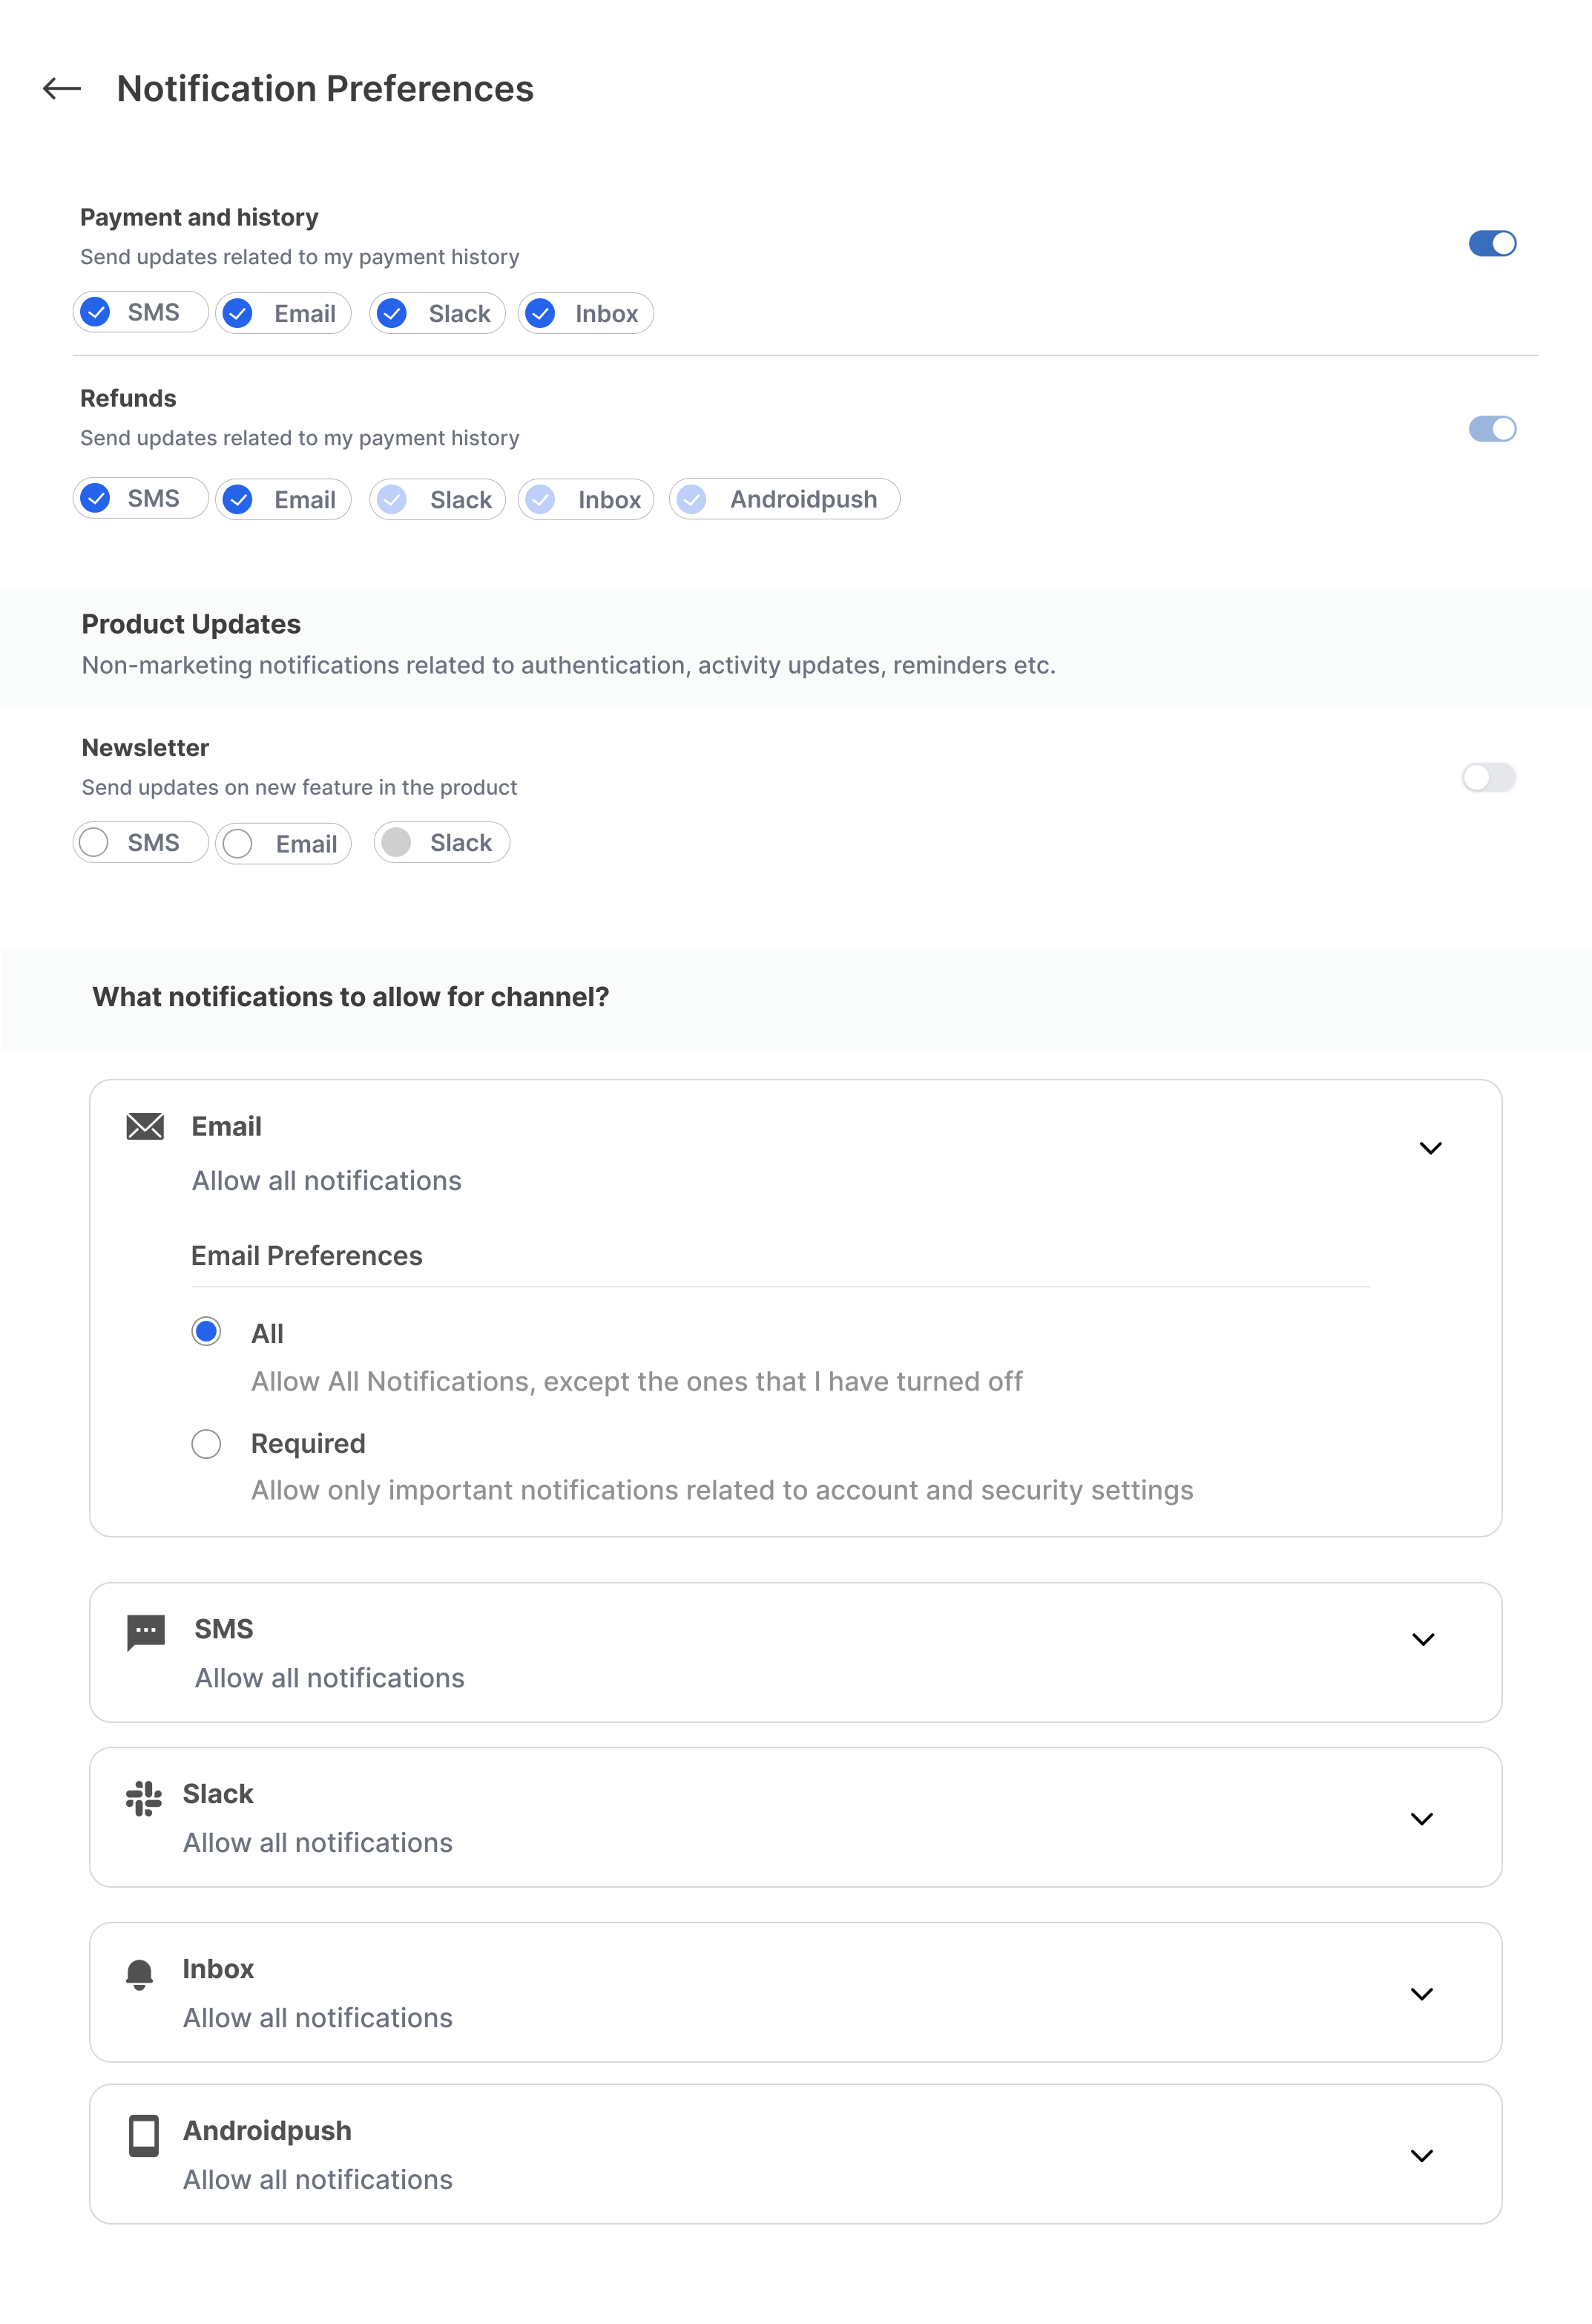Click the Inbox bell icon

click(x=140, y=1974)
